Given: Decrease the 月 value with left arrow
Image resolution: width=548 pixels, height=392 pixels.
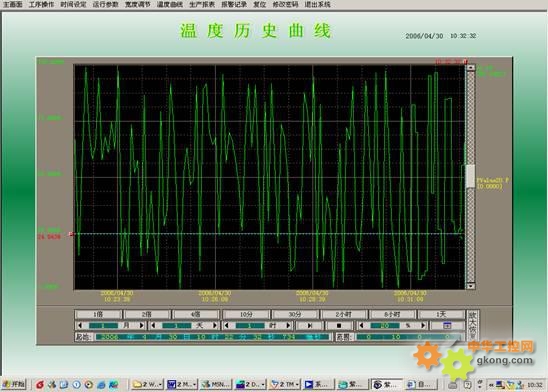Looking at the screenshot, I should (80, 326).
